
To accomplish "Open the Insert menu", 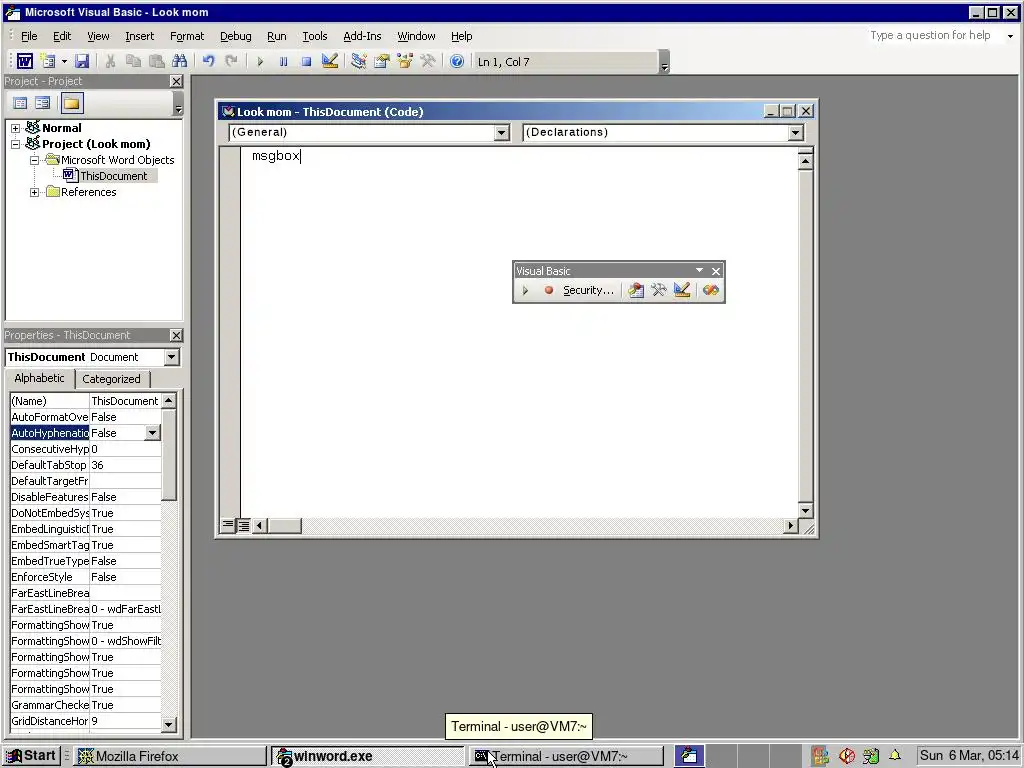I will tap(140, 36).
